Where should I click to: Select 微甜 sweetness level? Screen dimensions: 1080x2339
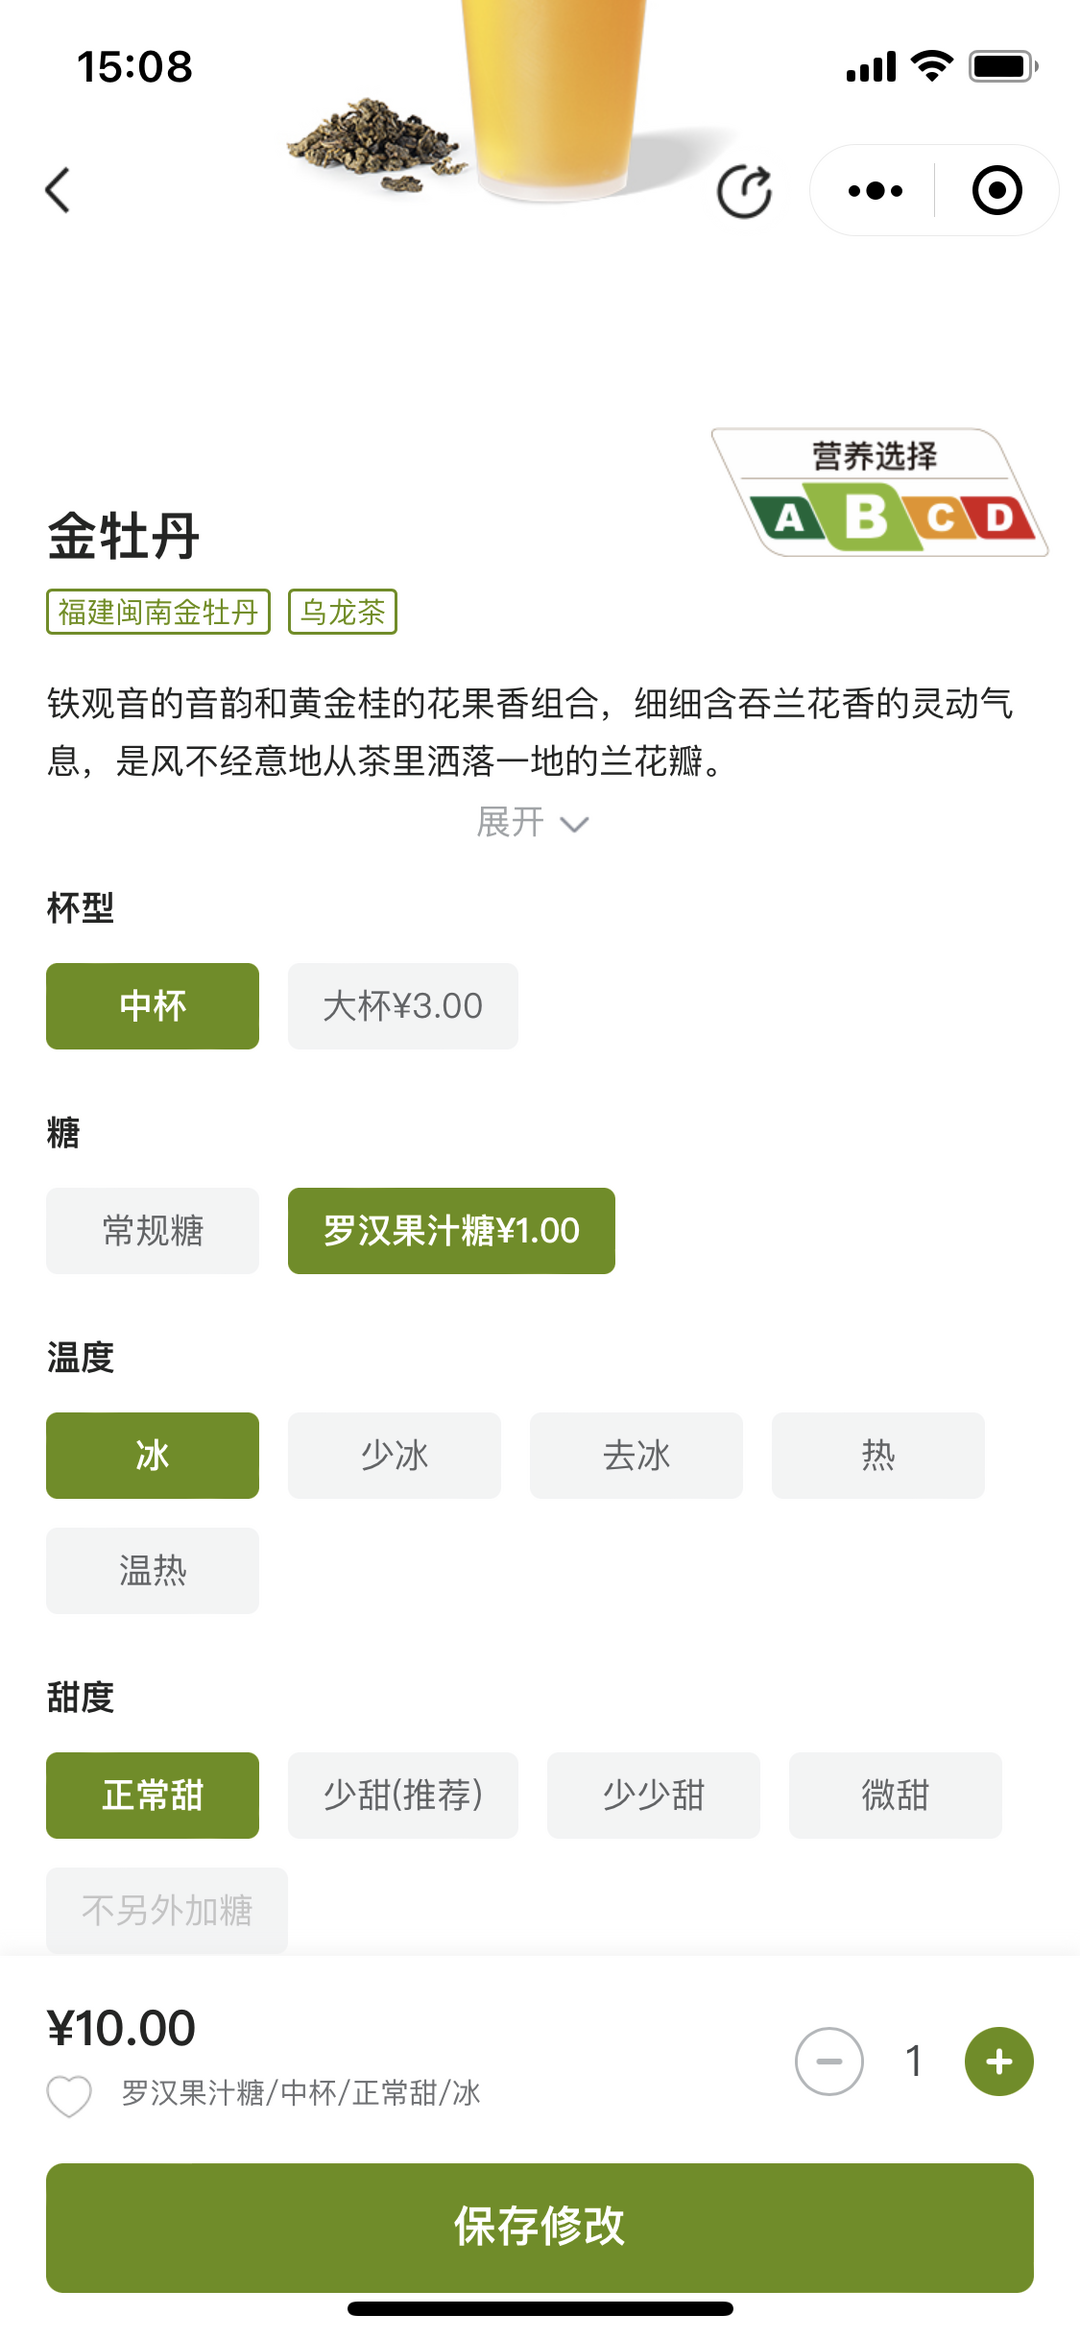coord(895,1796)
